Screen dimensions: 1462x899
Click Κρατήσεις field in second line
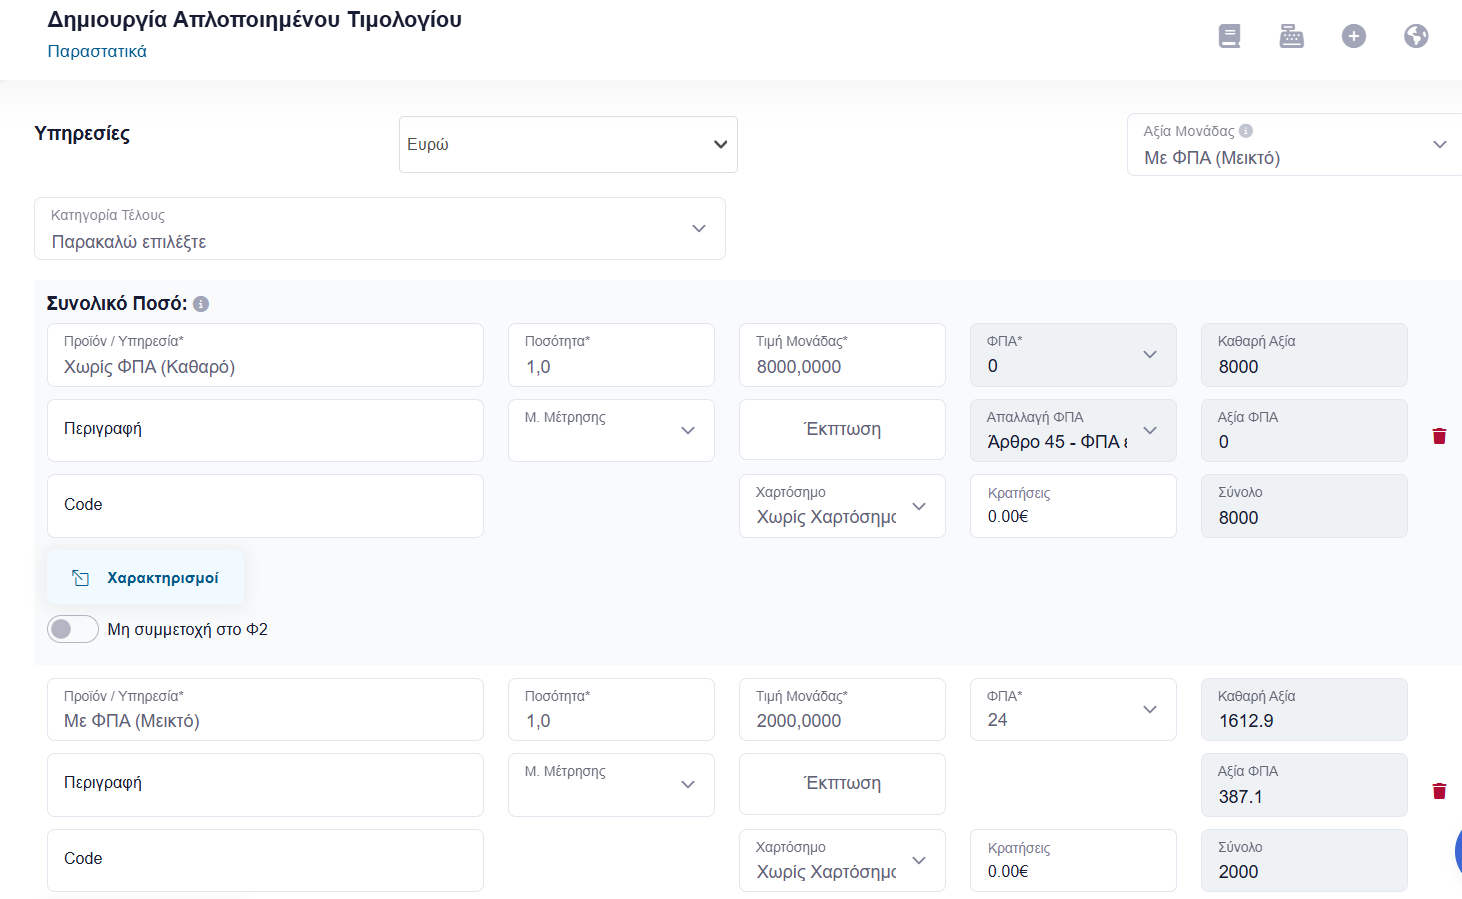1073,860
